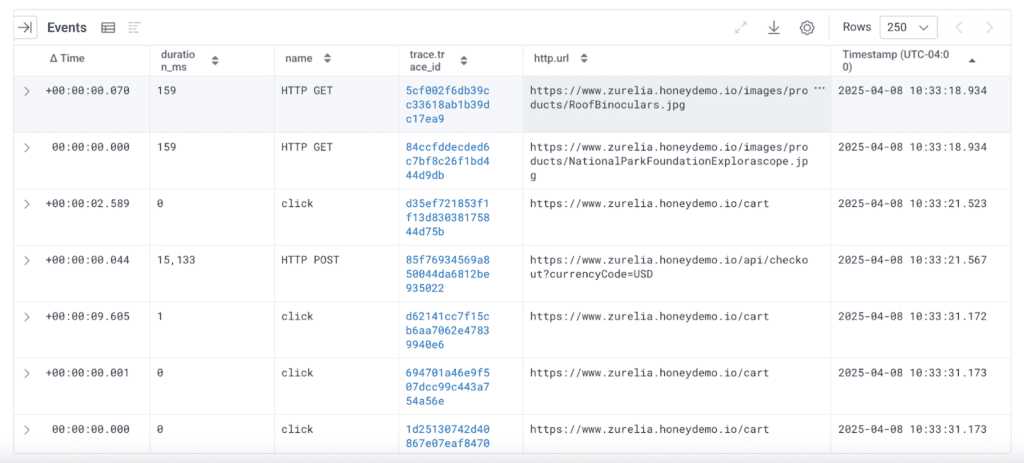Viewport: 1024px width, 463px height.
Task: Click the ellipsis on the RoofBinoculars URL cell
Action: [x=819, y=90]
